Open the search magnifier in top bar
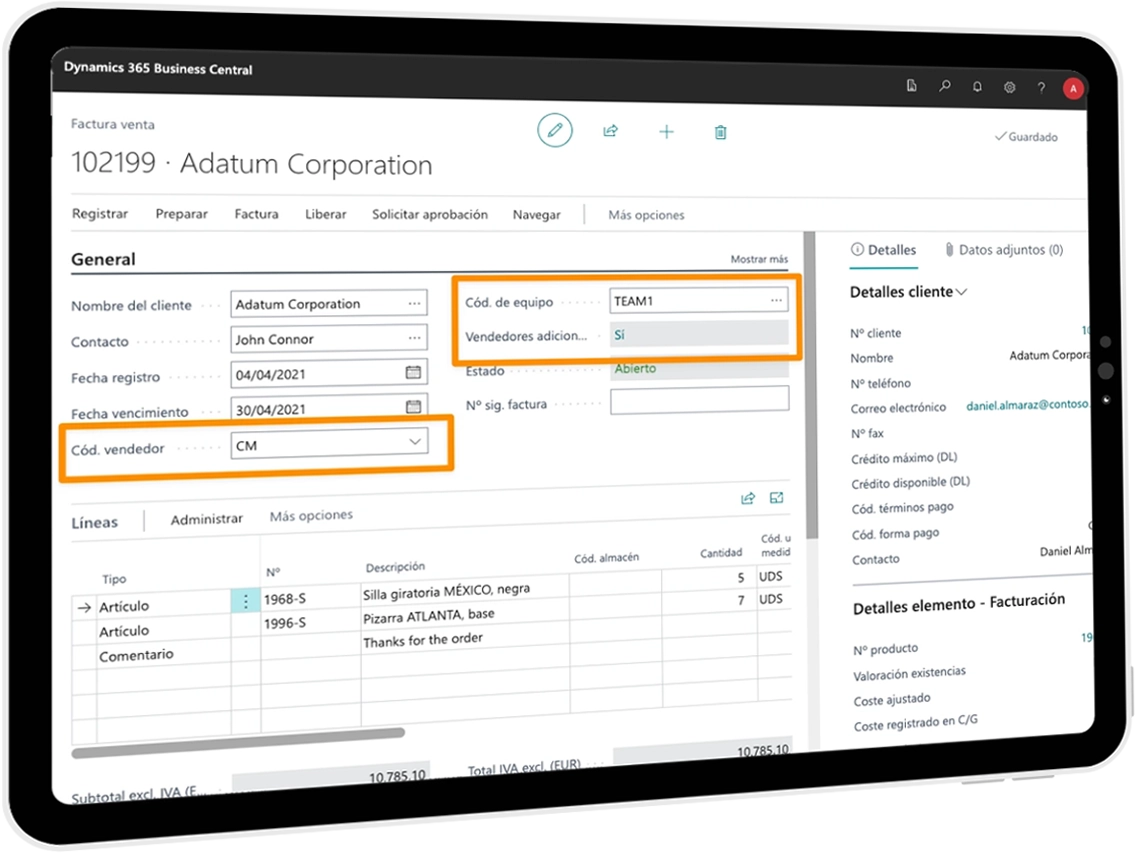 tap(944, 87)
